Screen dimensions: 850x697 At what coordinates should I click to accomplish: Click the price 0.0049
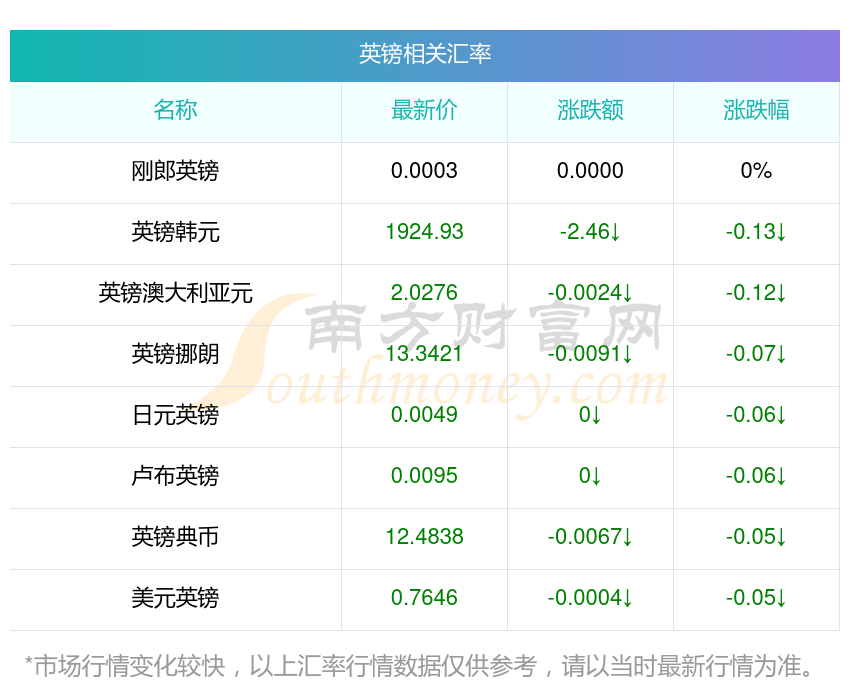[424, 415]
